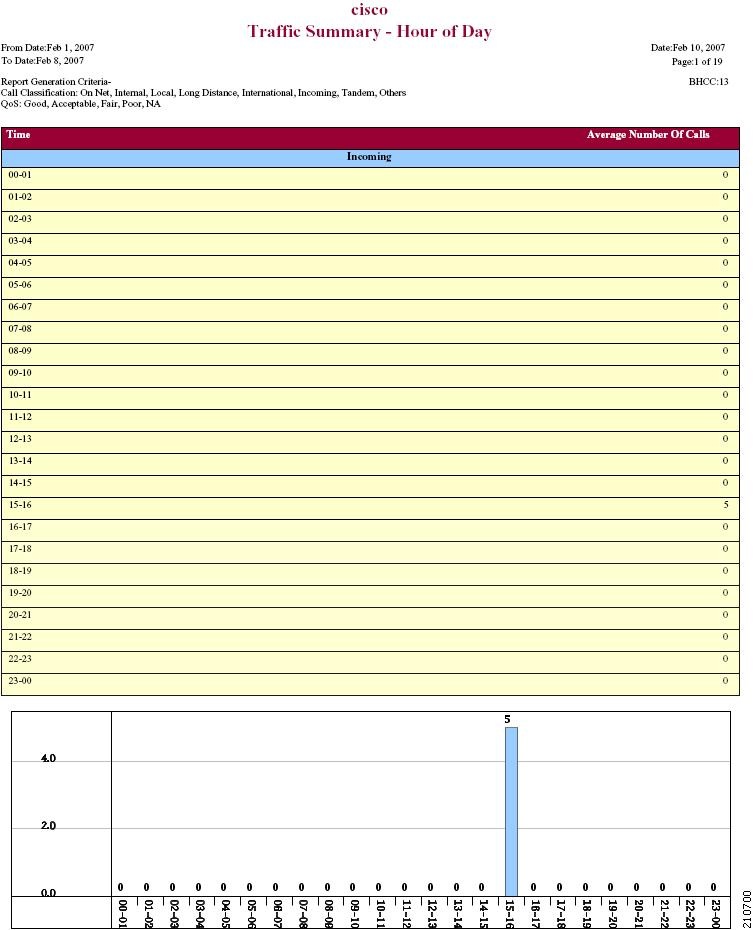
Task: Click the Call Classification criteria line
Action: 203,93
